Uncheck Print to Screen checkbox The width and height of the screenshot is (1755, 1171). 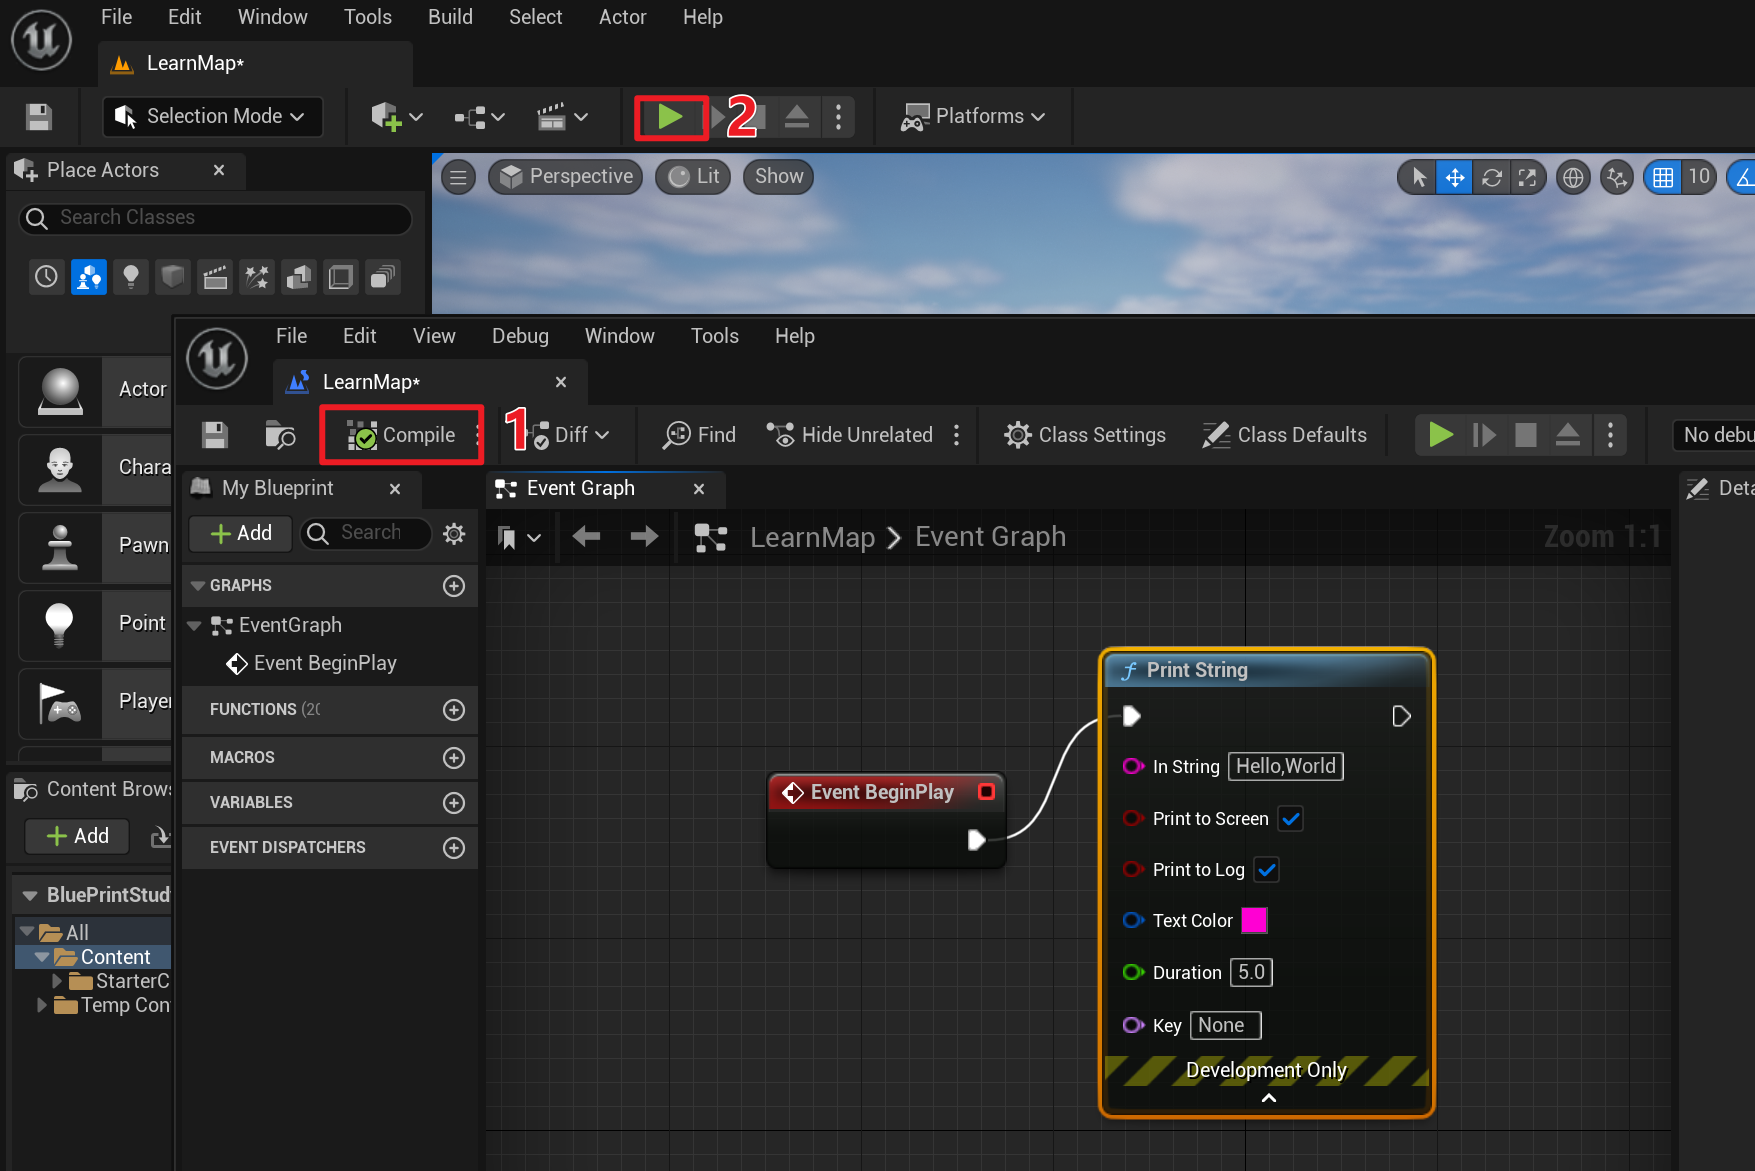click(x=1291, y=819)
